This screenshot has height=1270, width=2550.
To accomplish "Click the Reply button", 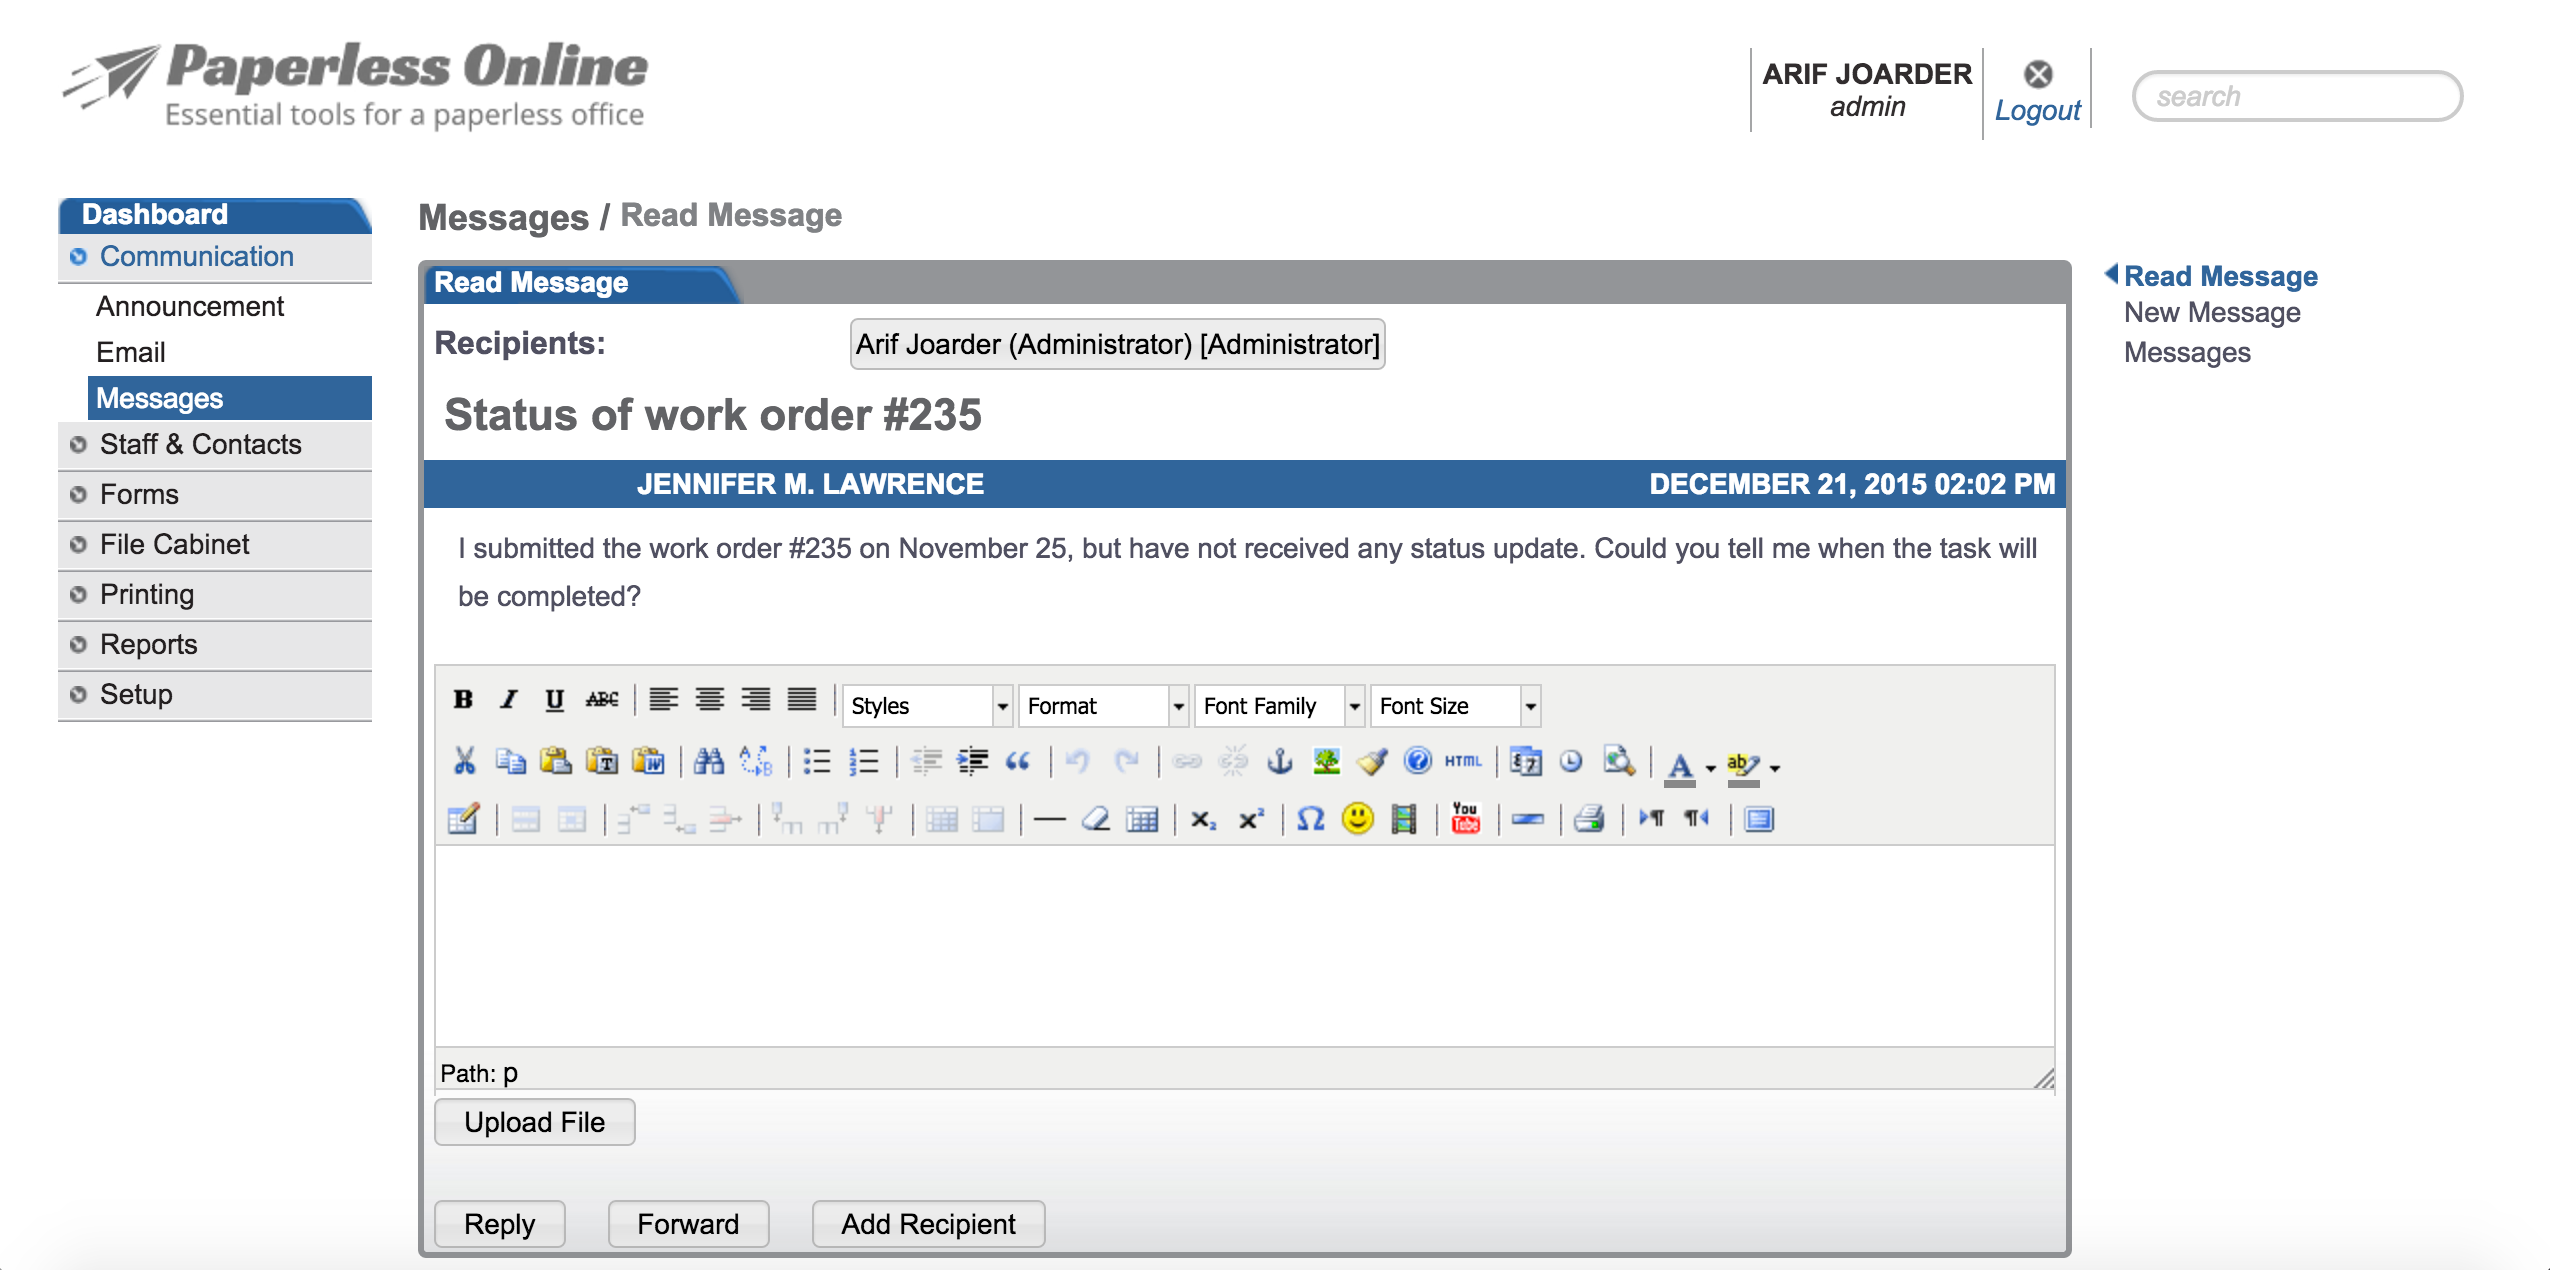I will pos(499,1224).
